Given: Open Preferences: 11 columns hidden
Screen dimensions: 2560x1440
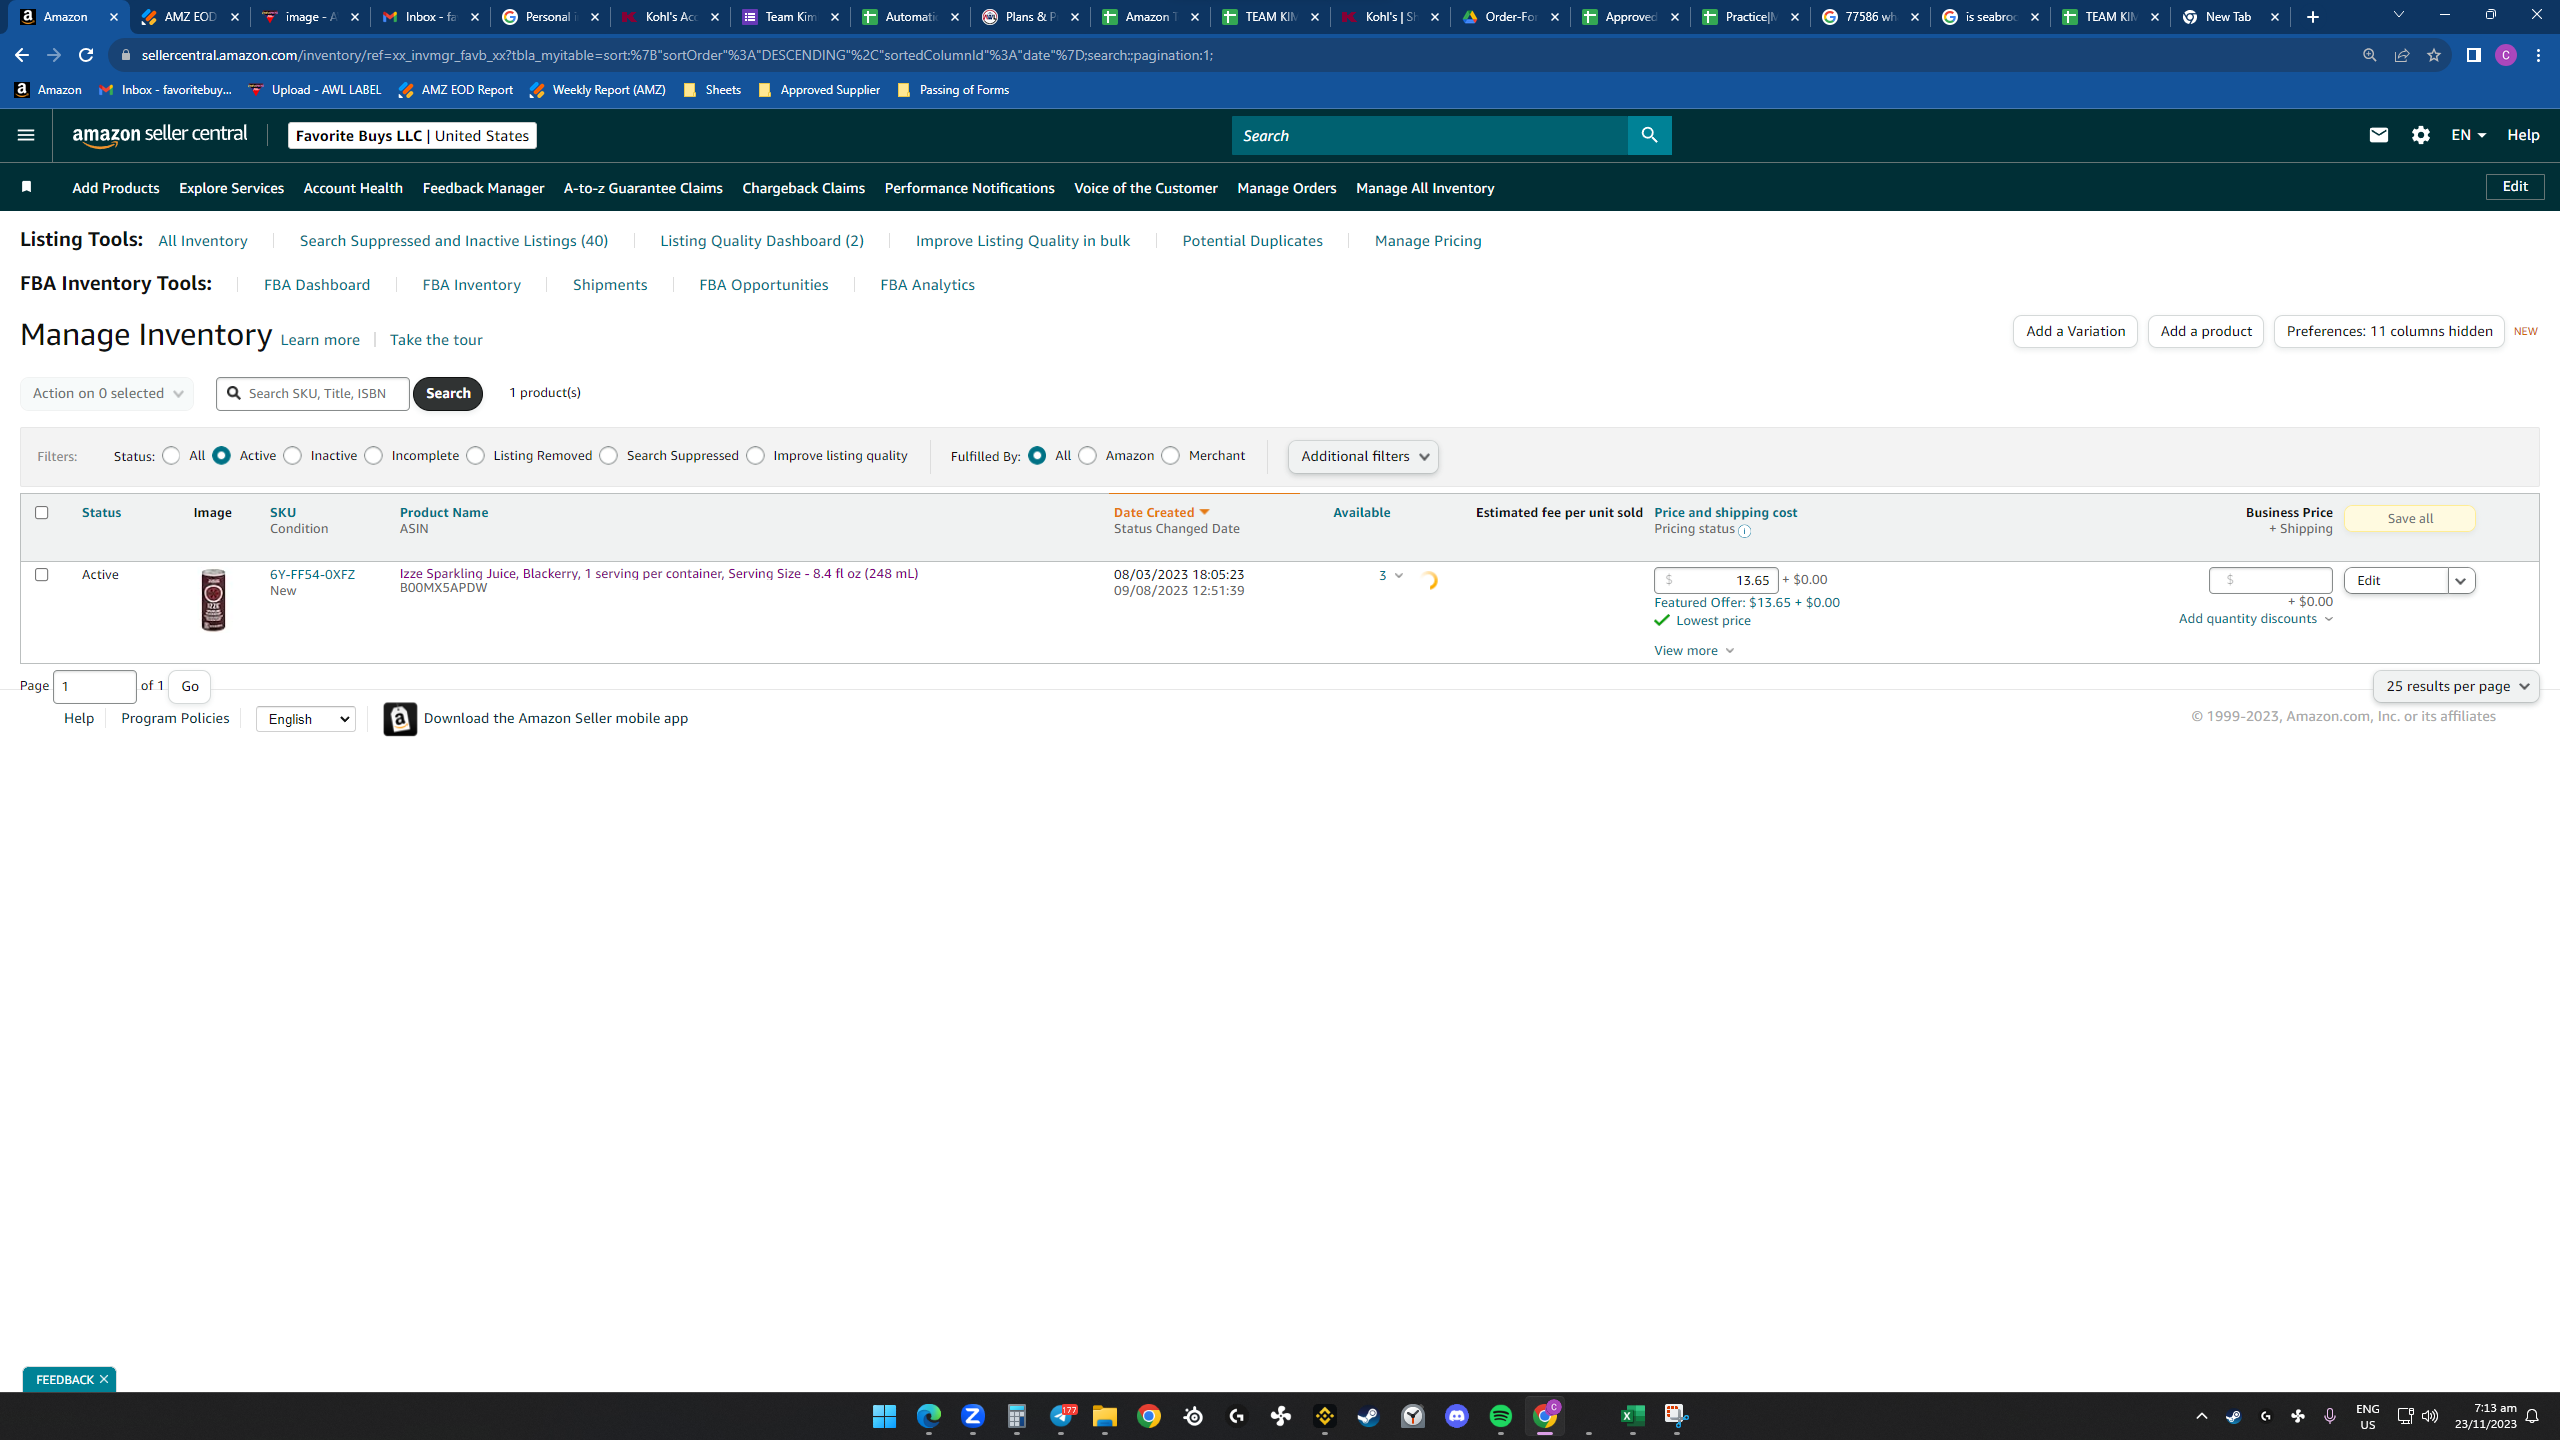Looking at the screenshot, I should (2389, 331).
